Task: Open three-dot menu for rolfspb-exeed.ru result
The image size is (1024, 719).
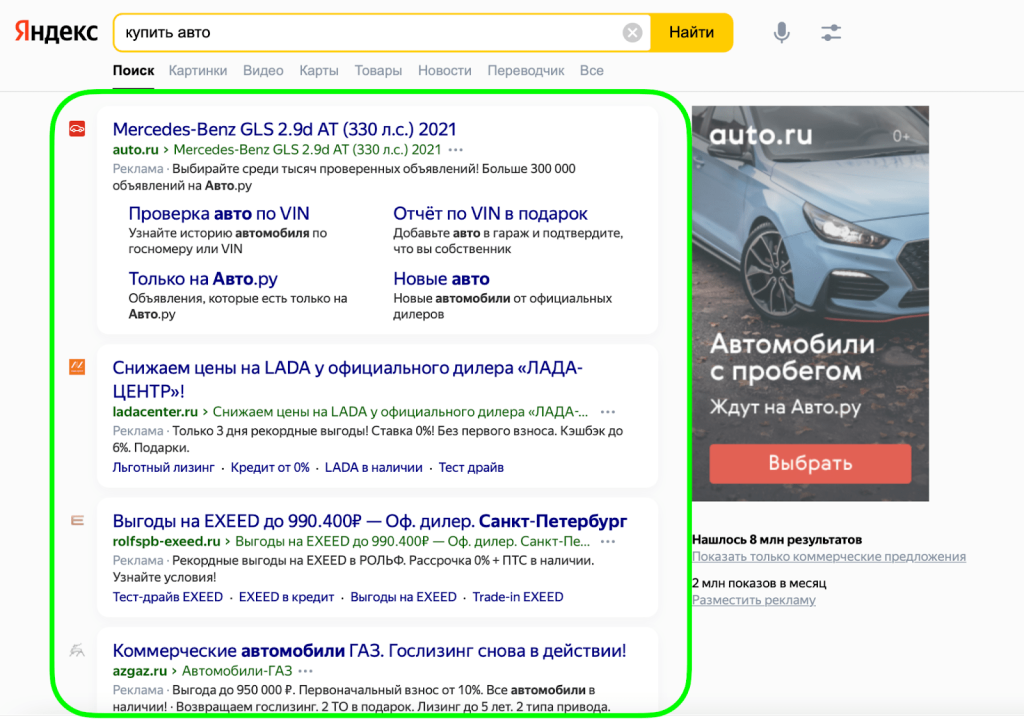Action: click(608, 542)
